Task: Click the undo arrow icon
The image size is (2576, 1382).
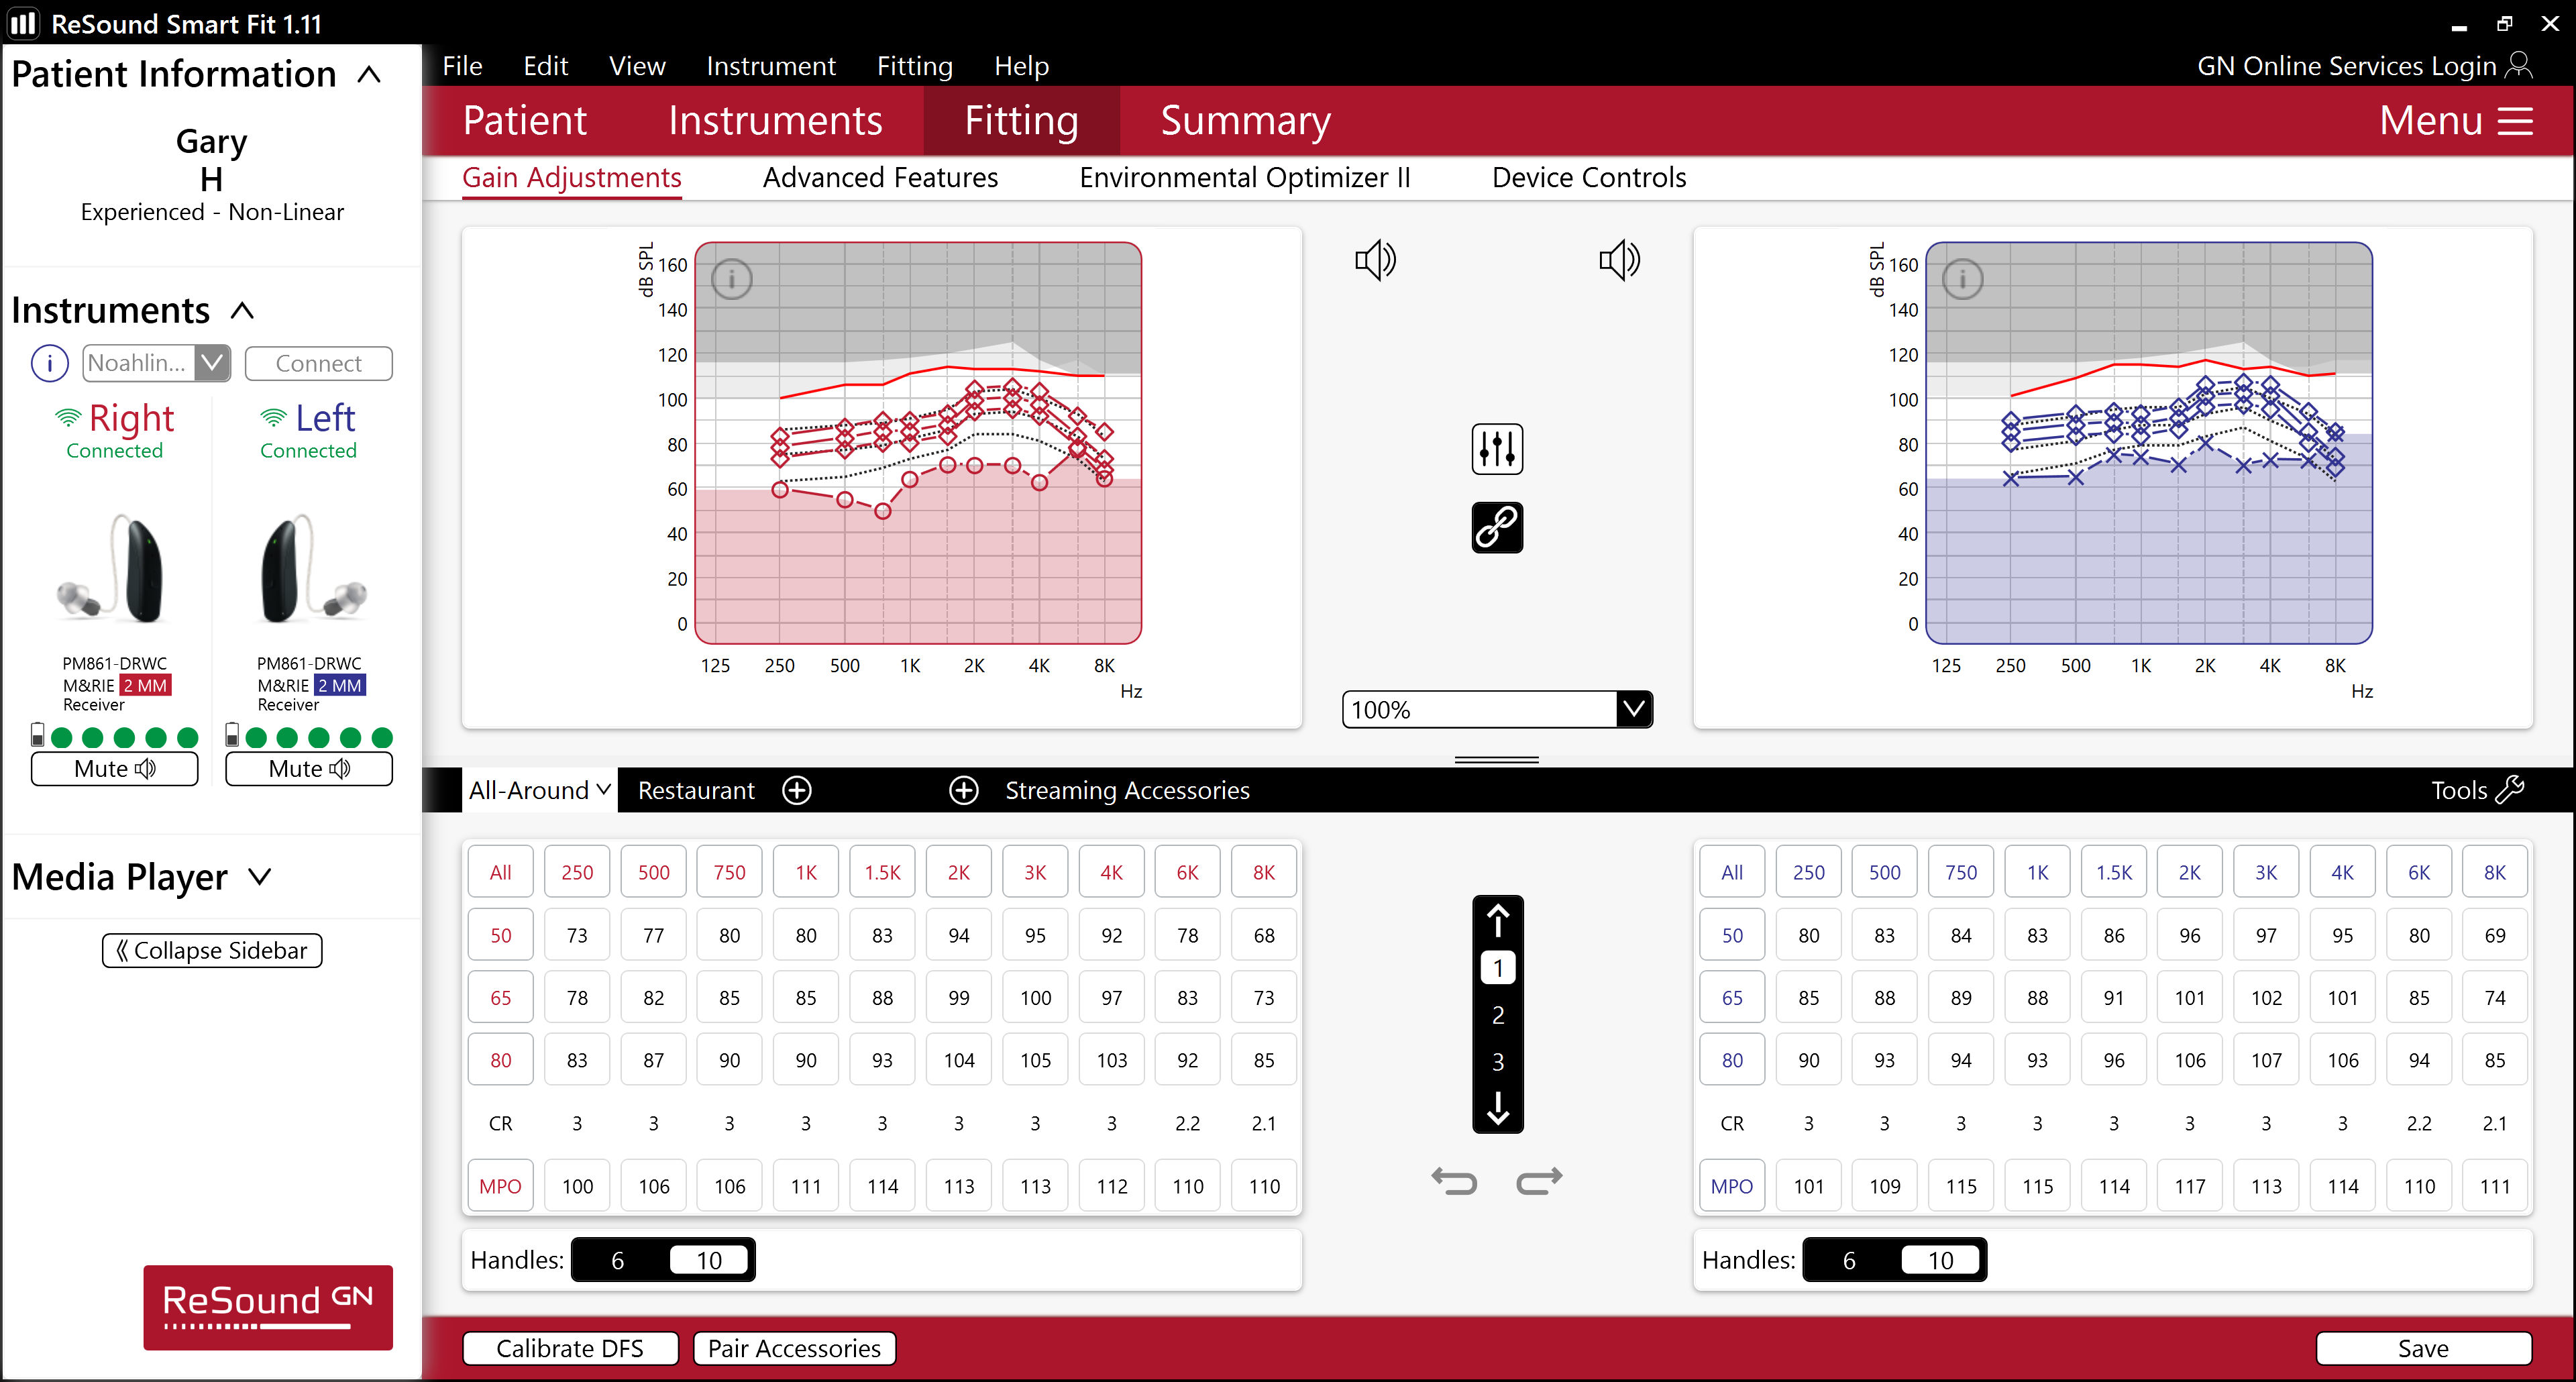Action: click(x=1454, y=1181)
